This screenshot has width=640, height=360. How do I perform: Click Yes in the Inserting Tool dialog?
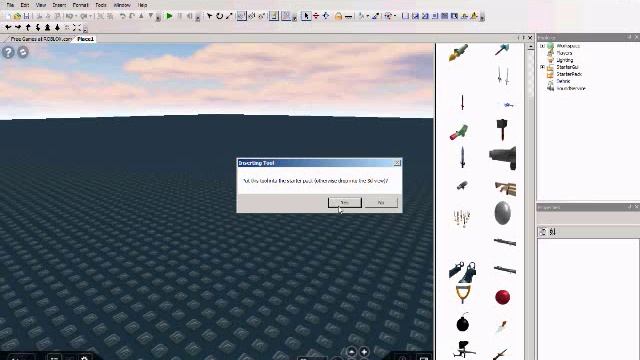point(345,202)
